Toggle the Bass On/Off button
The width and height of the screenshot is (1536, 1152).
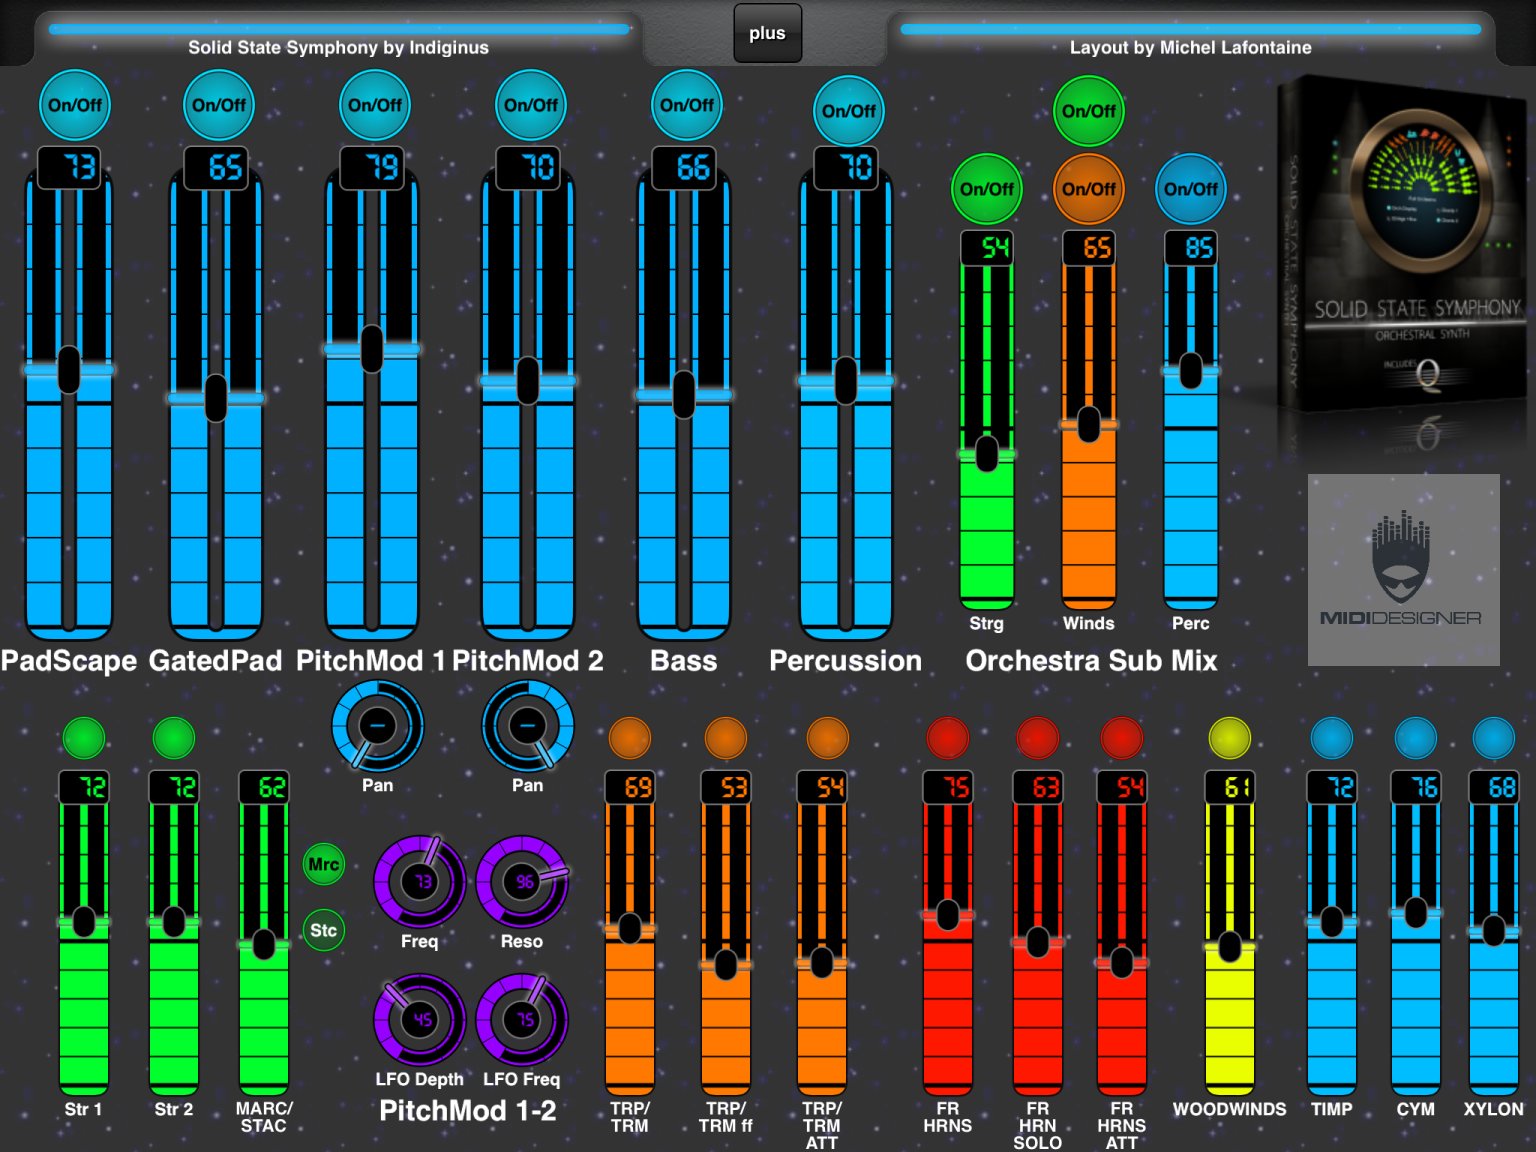pos(687,105)
